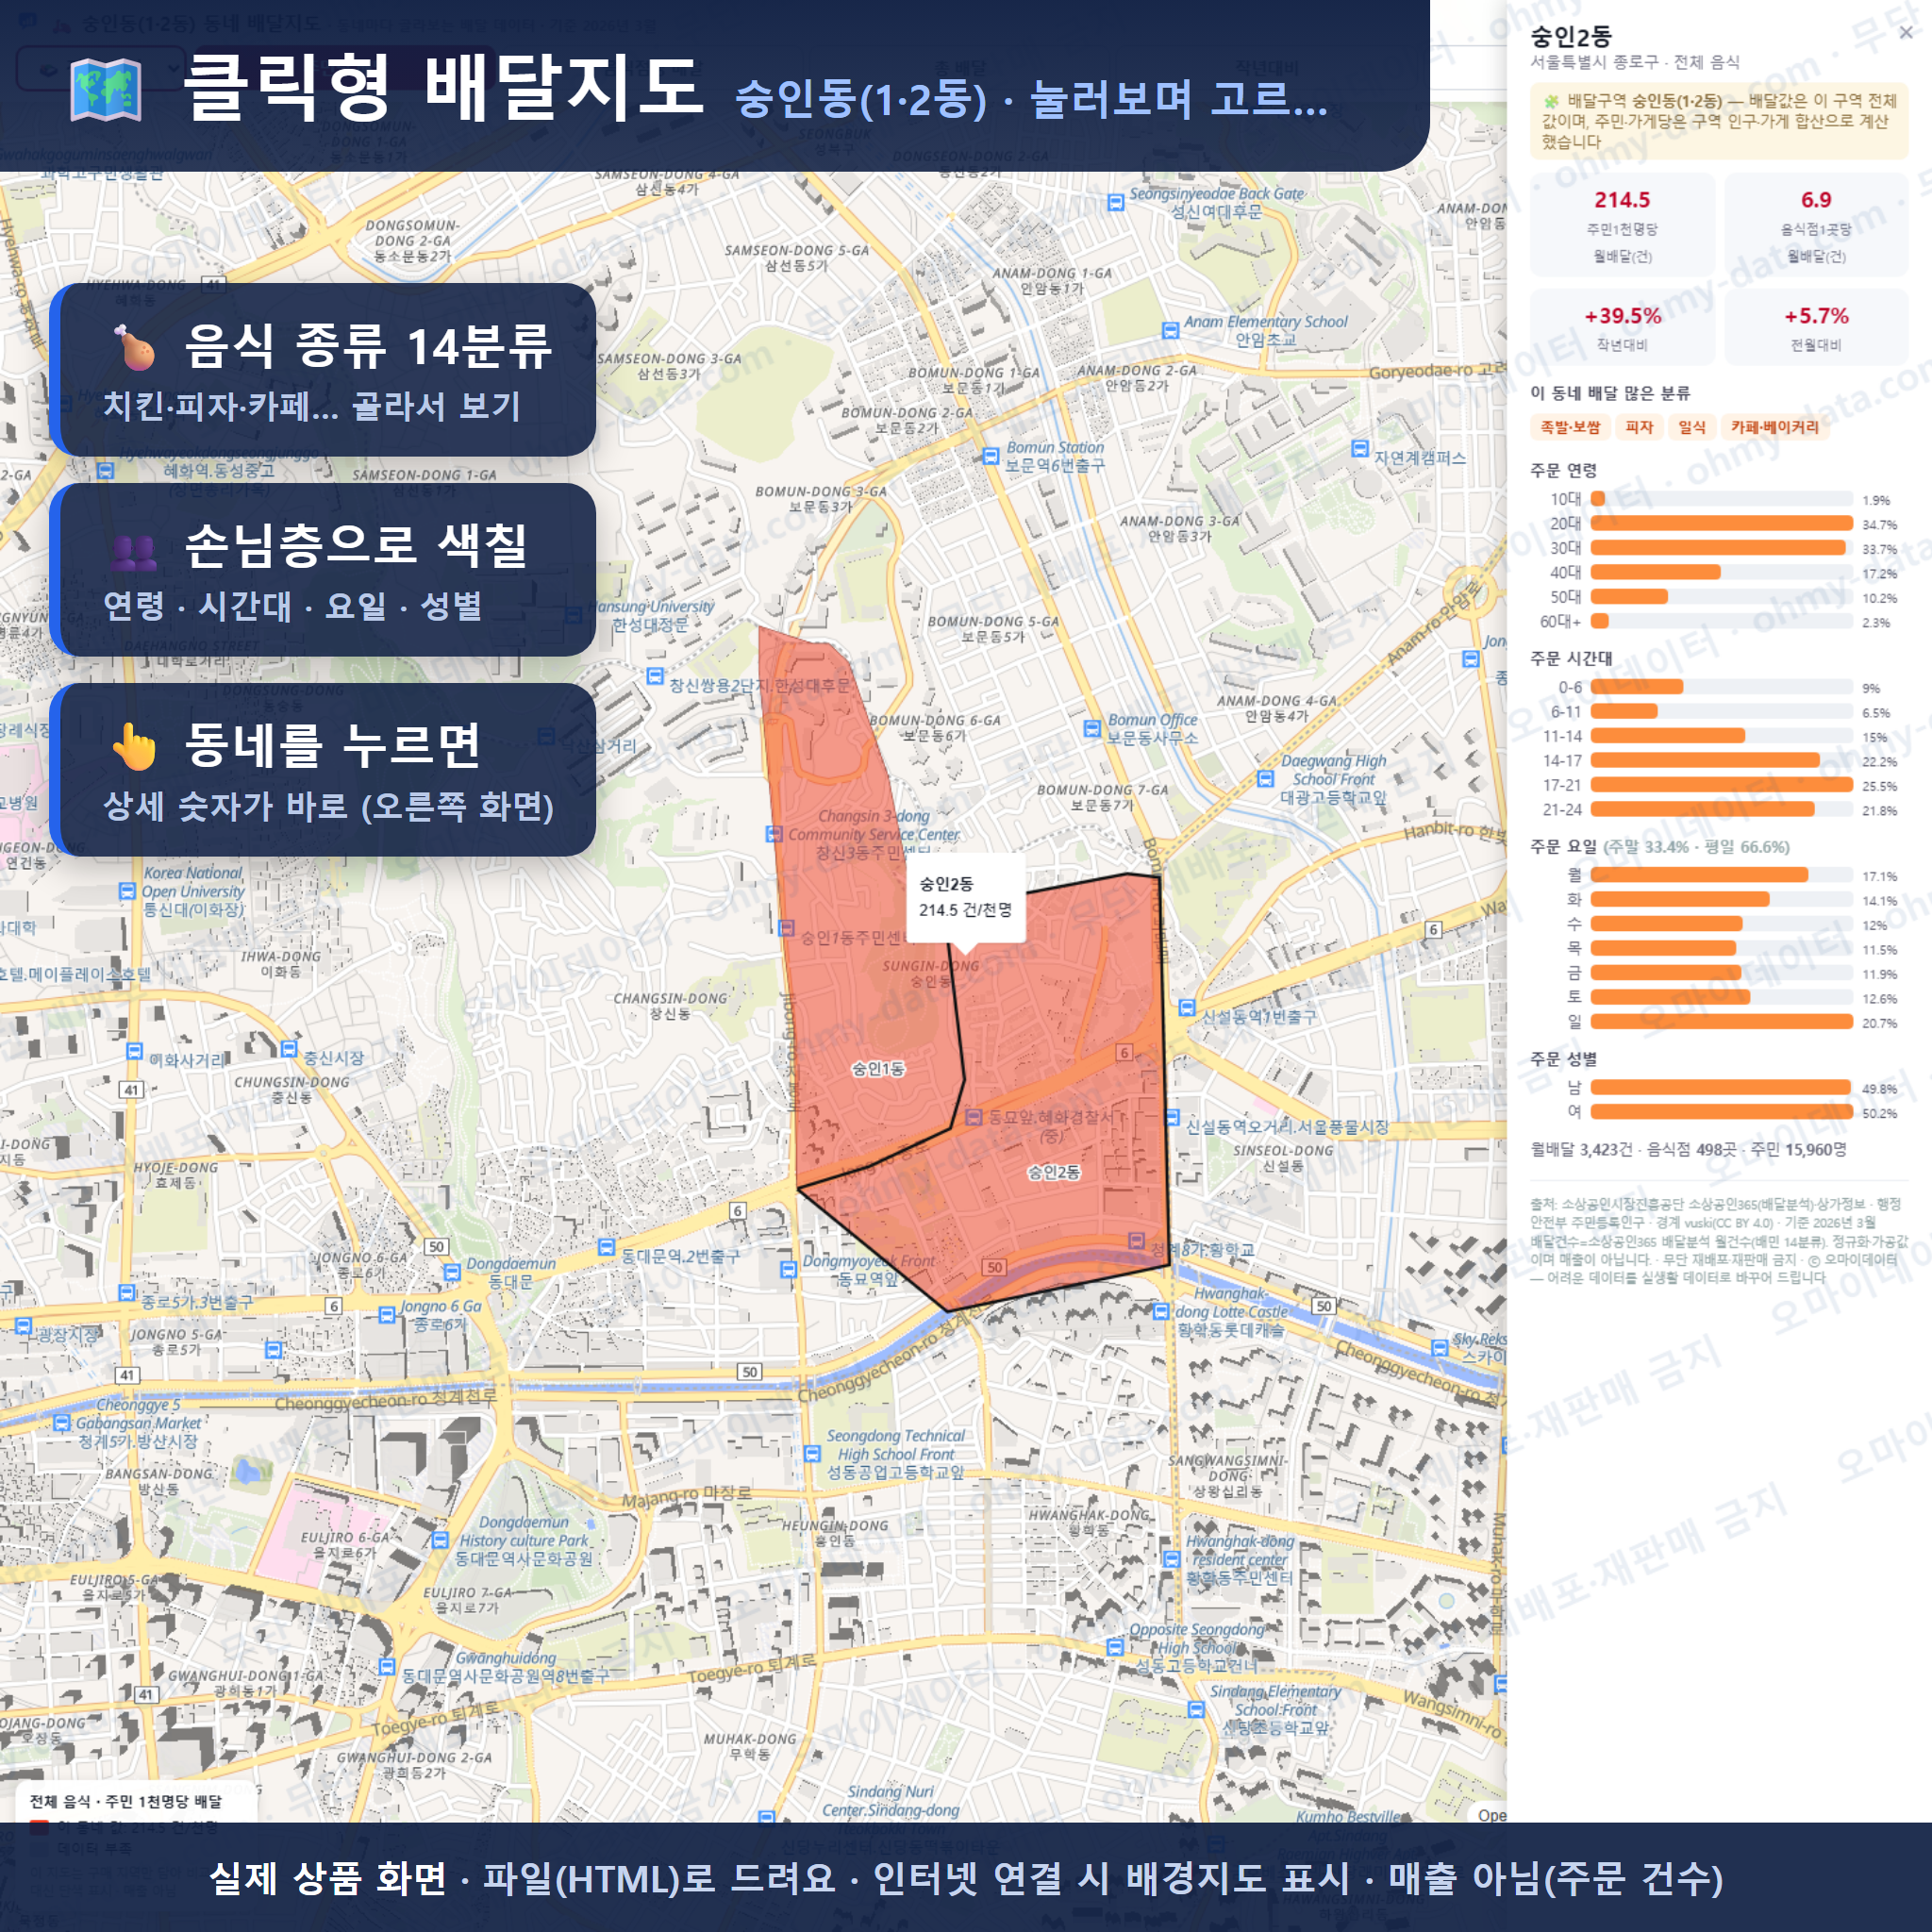Click the 40대 age row showing 17.2%
This screenshot has height=1932, width=1932.
coord(1719,573)
